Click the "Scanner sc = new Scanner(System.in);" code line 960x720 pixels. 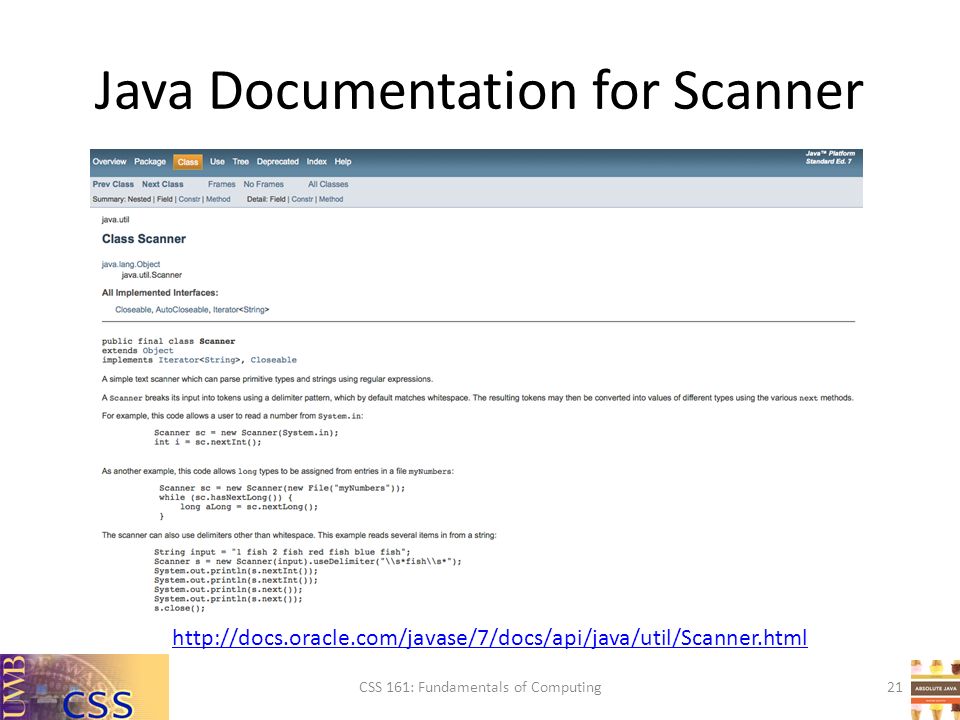pyautogui.click(x=246, y=433)
